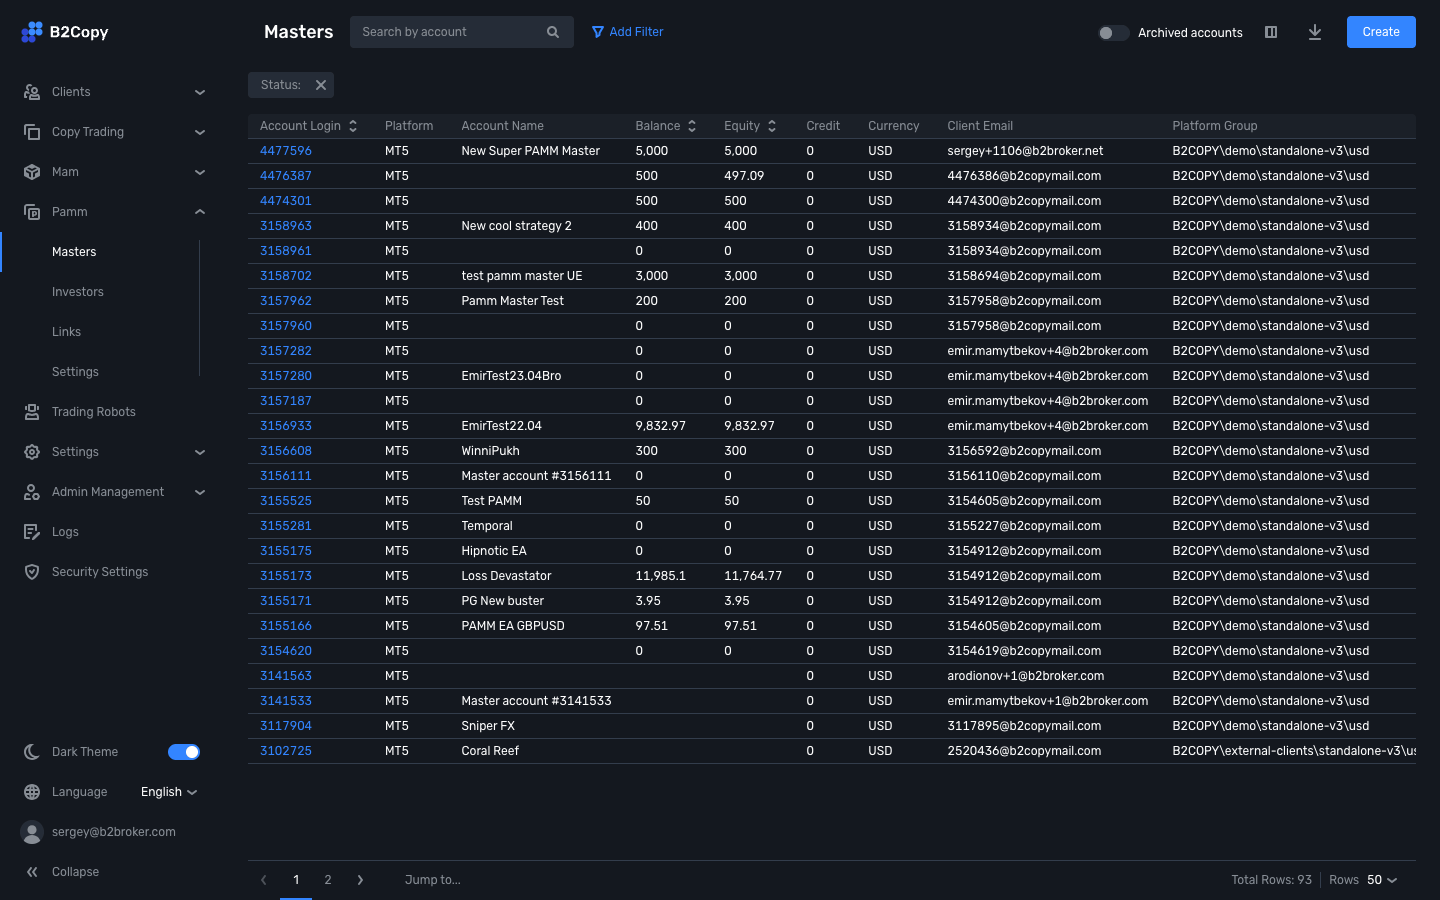Click the Security Settings shield icon
The width and height of the screenshot is (1440, 900).
[32, 572]
